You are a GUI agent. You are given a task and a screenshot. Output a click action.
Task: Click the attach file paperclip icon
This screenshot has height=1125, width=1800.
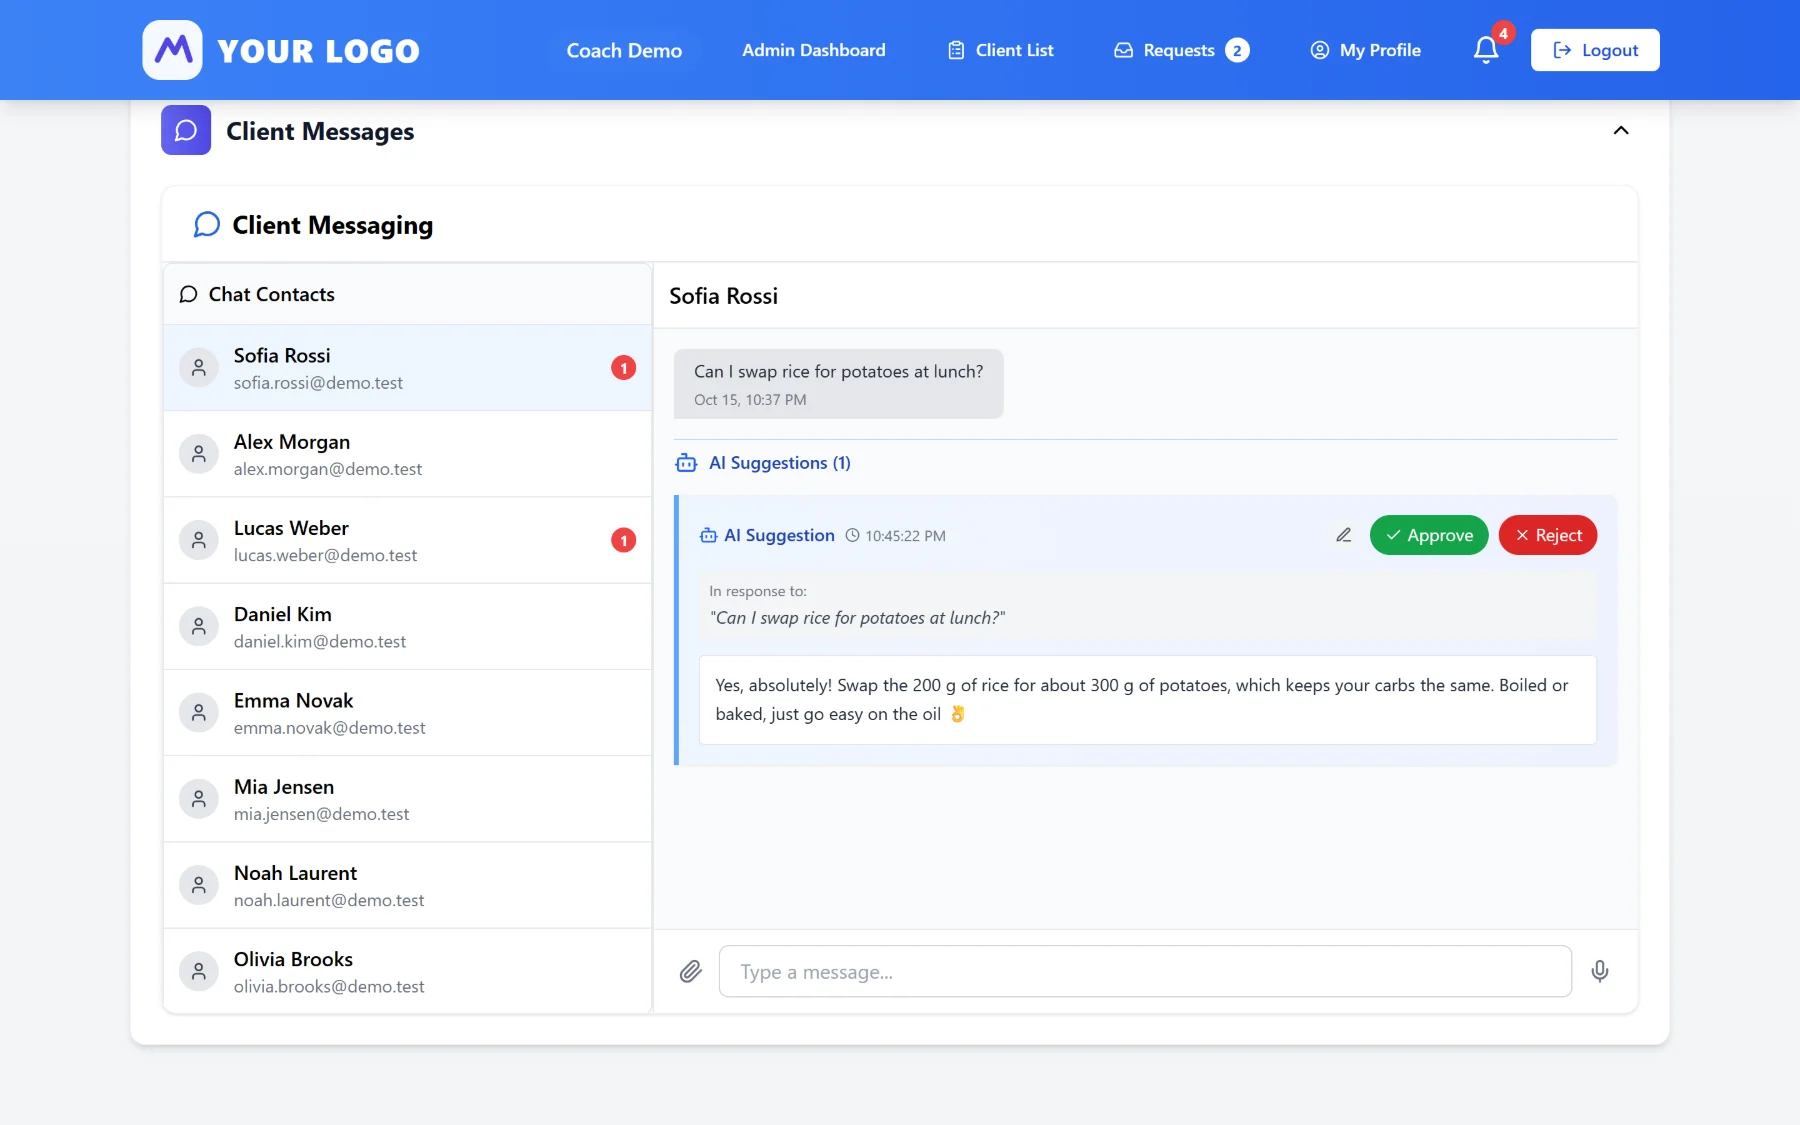[691, 971]
